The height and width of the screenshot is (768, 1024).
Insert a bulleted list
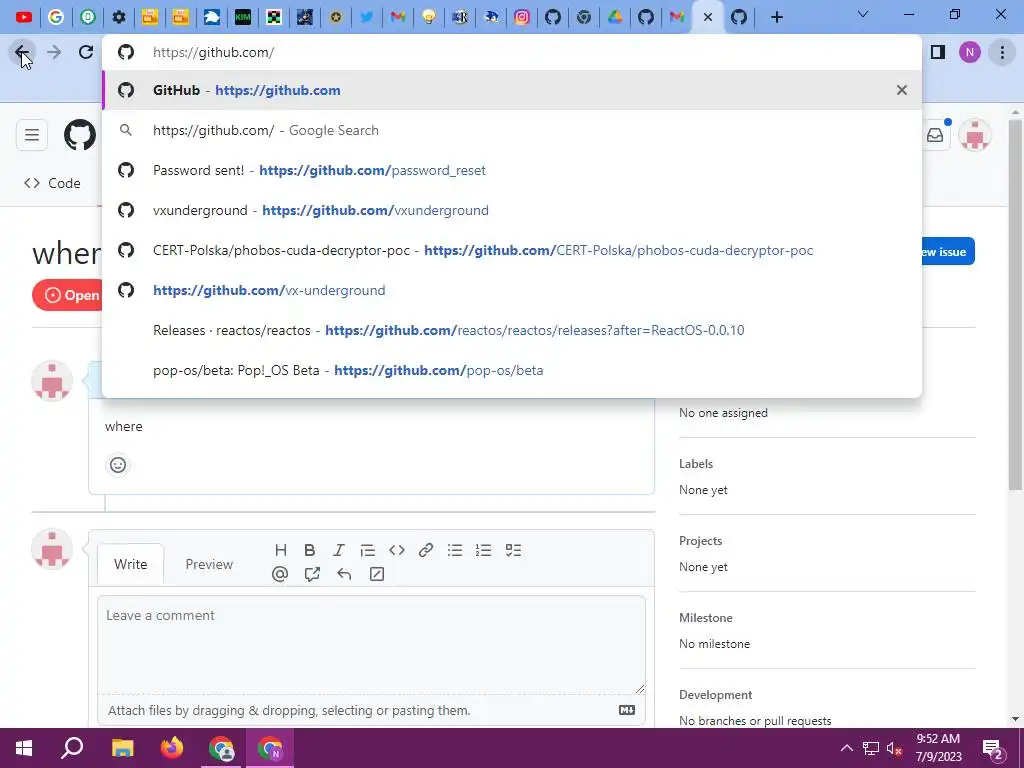click(x=455, y=551)
